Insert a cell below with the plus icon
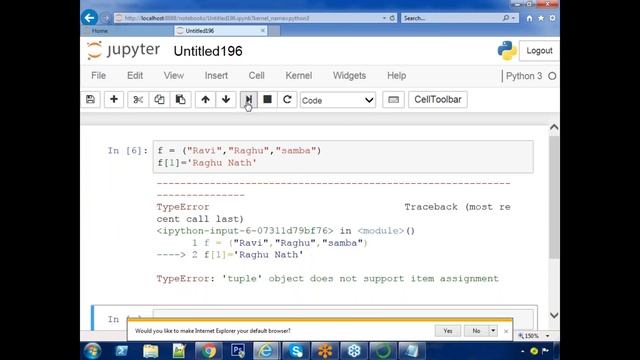Viewport: 640px width, 360px height. tap(114, 100)
